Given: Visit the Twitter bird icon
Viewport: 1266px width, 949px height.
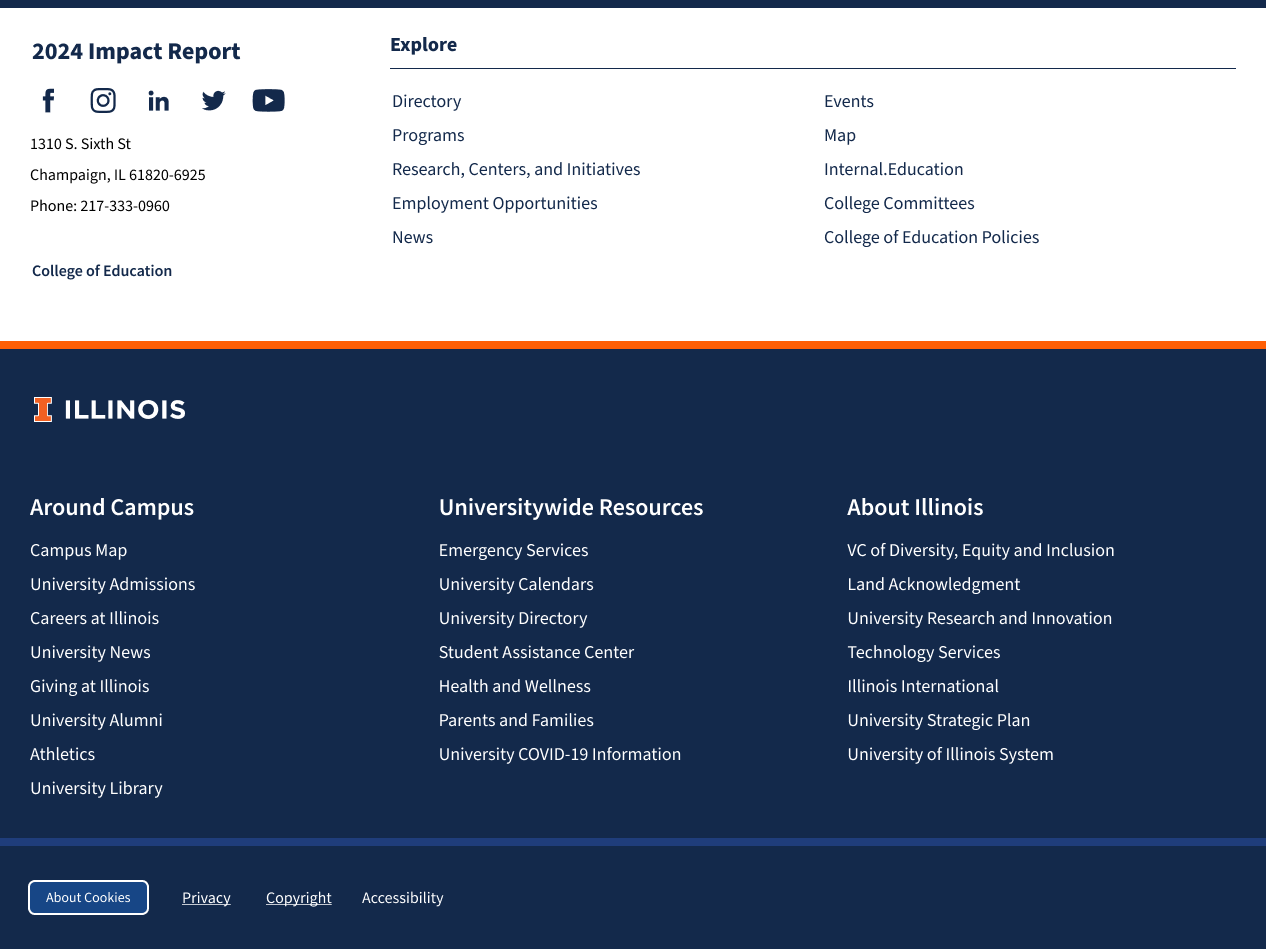Looking at the screenshot, I should click(213, 101).
